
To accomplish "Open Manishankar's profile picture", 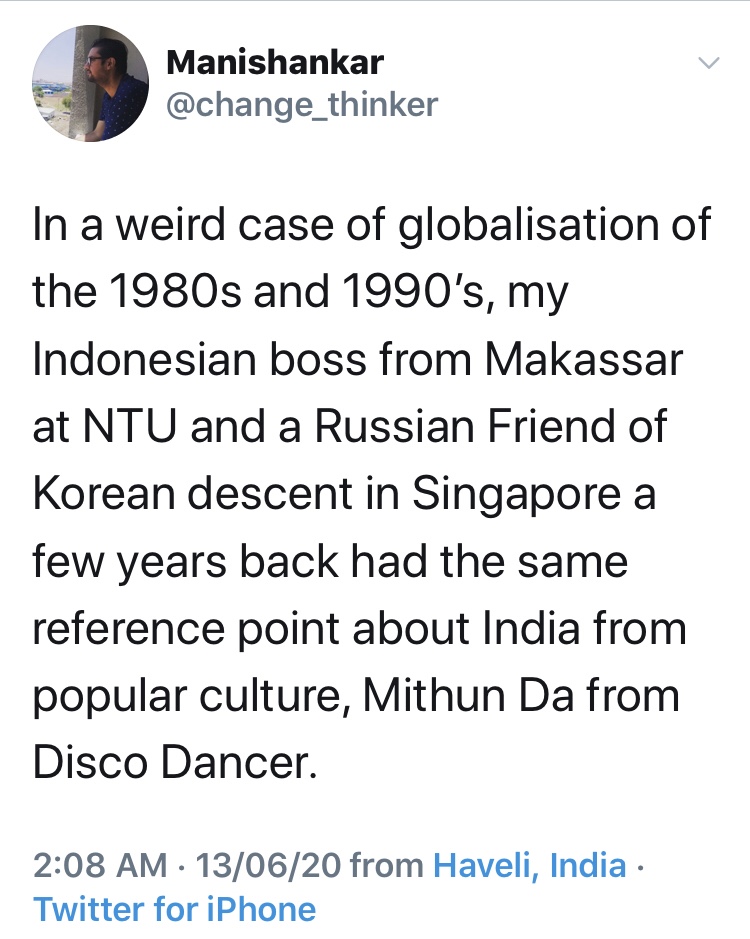I will 92,82.
